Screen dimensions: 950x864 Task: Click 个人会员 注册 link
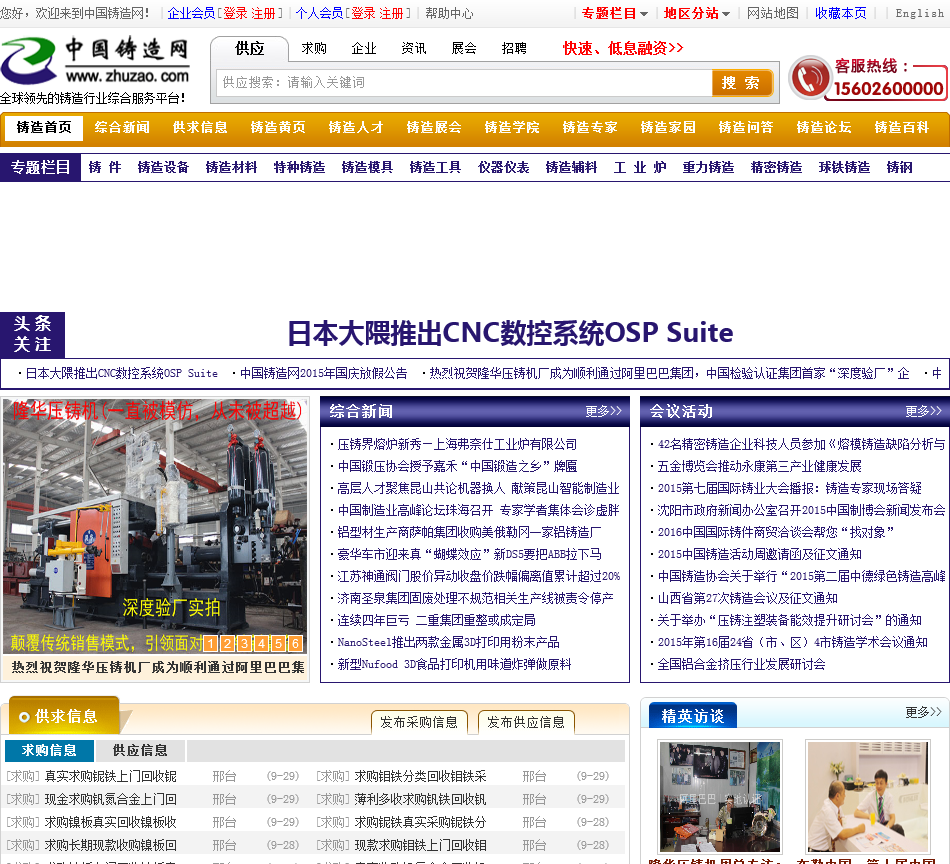coord(391,13)
